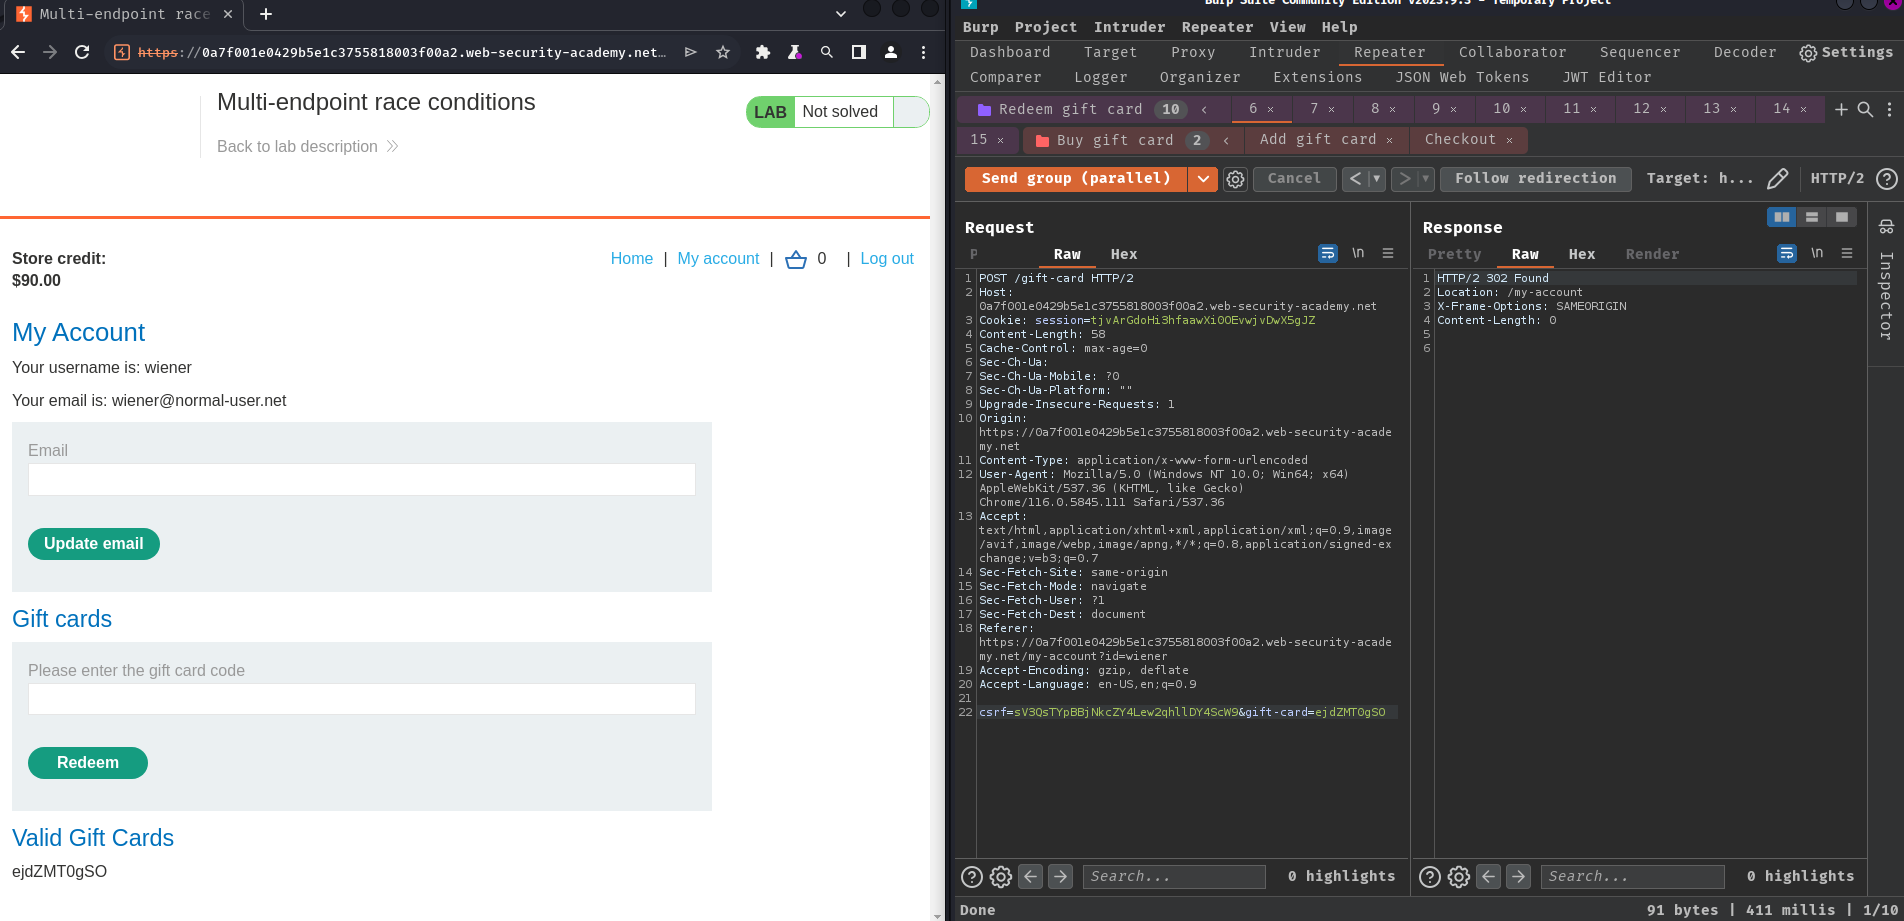
Task: Click Update email button
Action: [94, 544]
